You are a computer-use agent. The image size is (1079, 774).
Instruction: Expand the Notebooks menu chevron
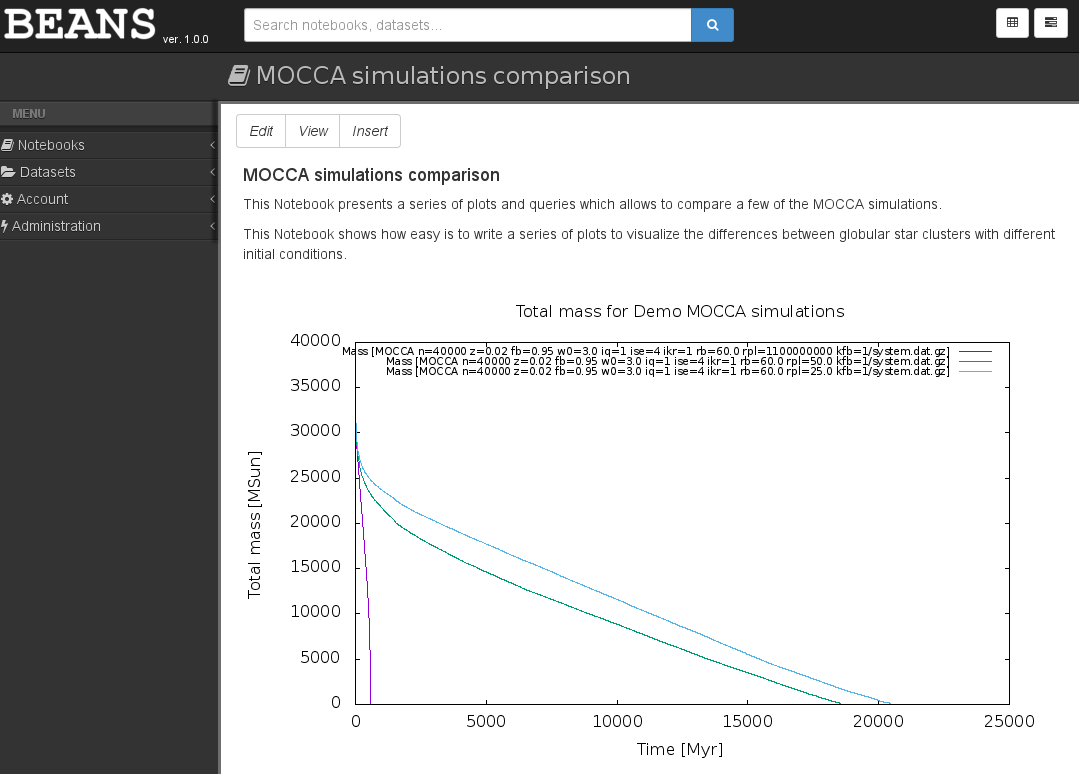click(212, 146)
